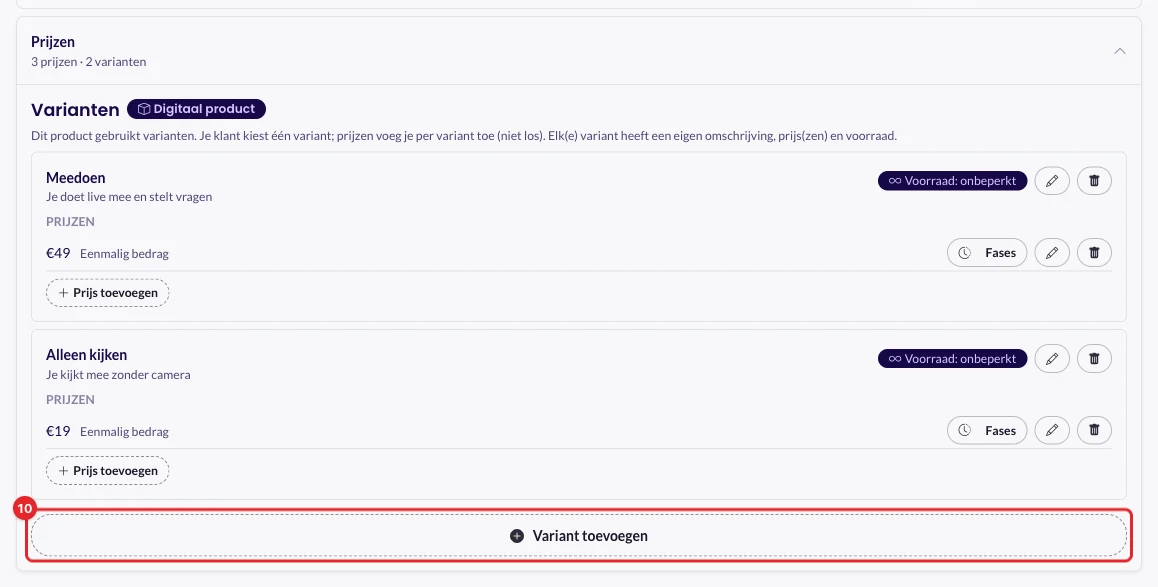Click Meedoen's Voorraad: onbeperkt badge
Image resolution: width=1158 pixels, height=587 pixels.
coord(953,181)
